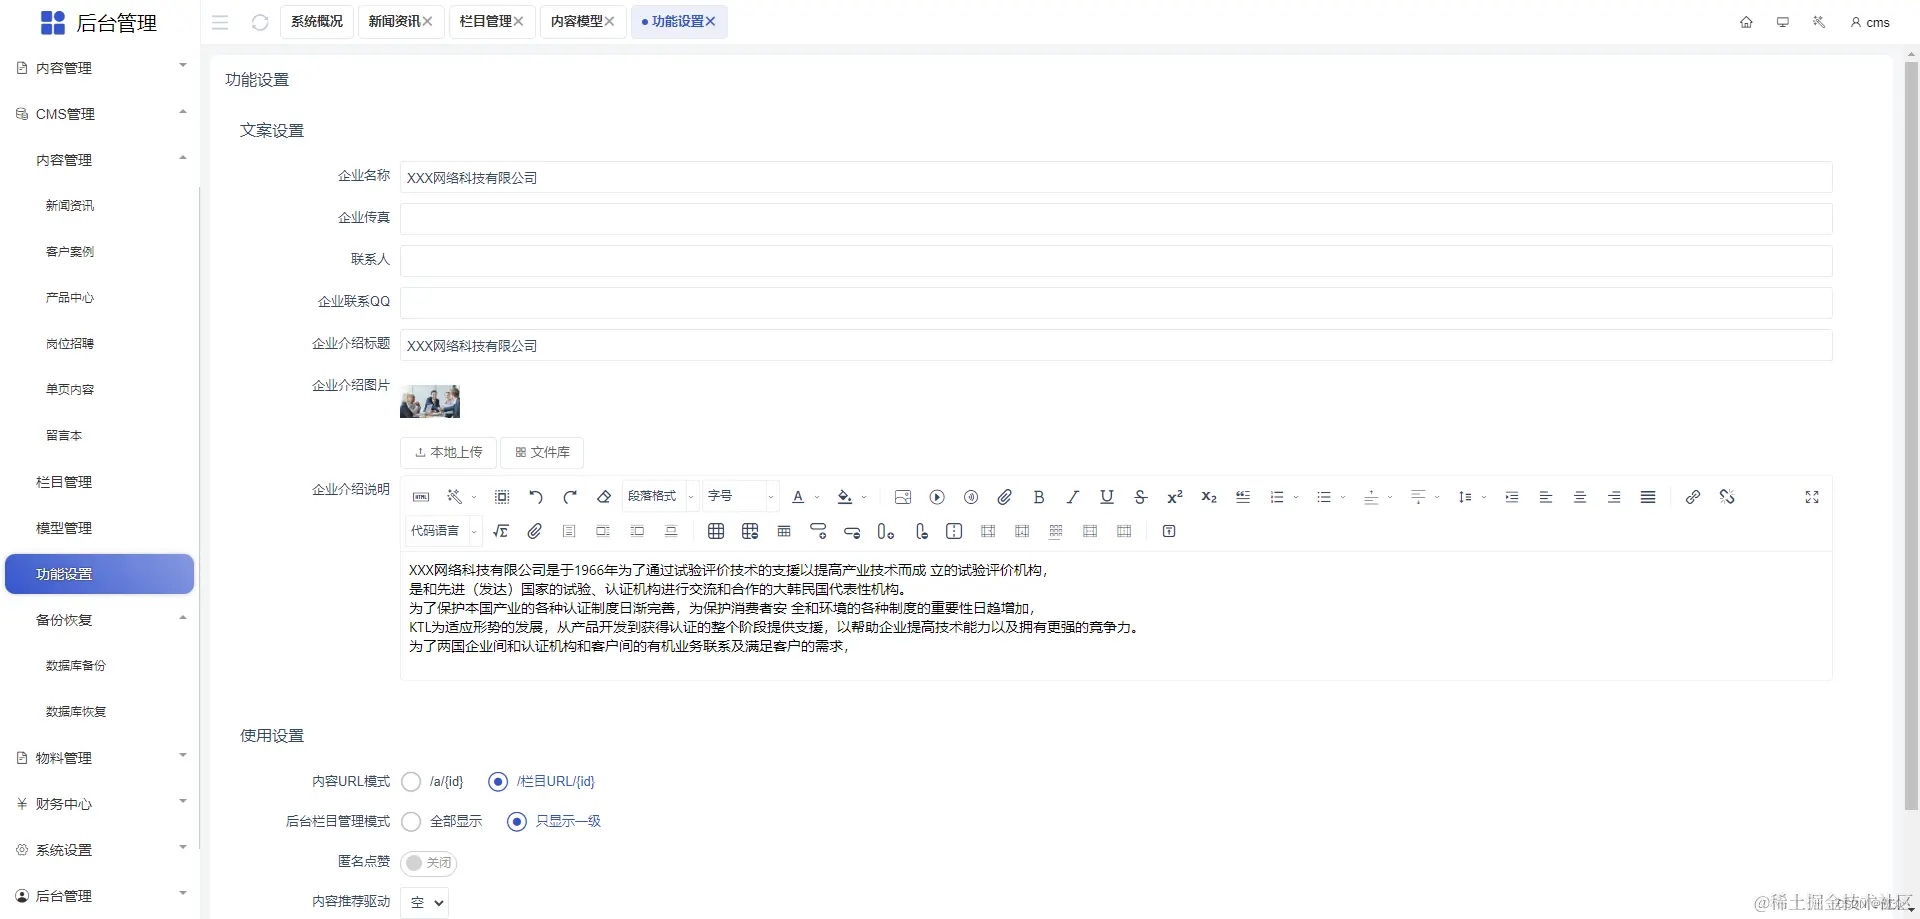
Task: Insert a formula with the square-root sigma icon
Action: 501,531
